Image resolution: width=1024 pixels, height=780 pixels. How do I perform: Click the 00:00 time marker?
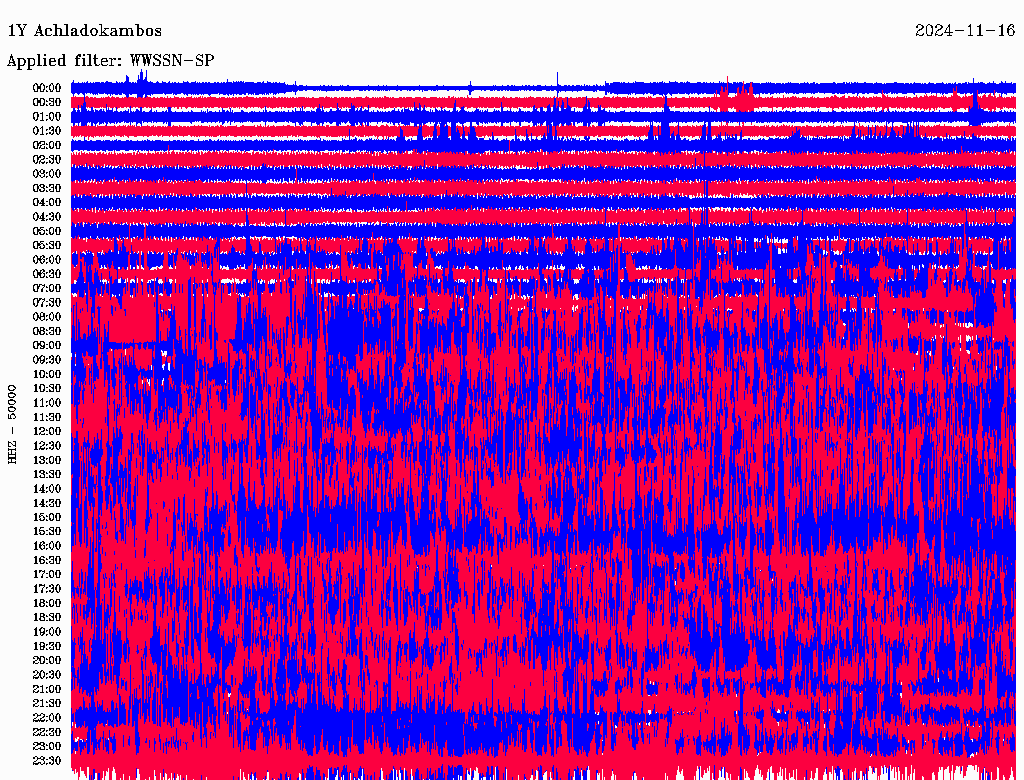pyautogui.click(x=47, y=88)
